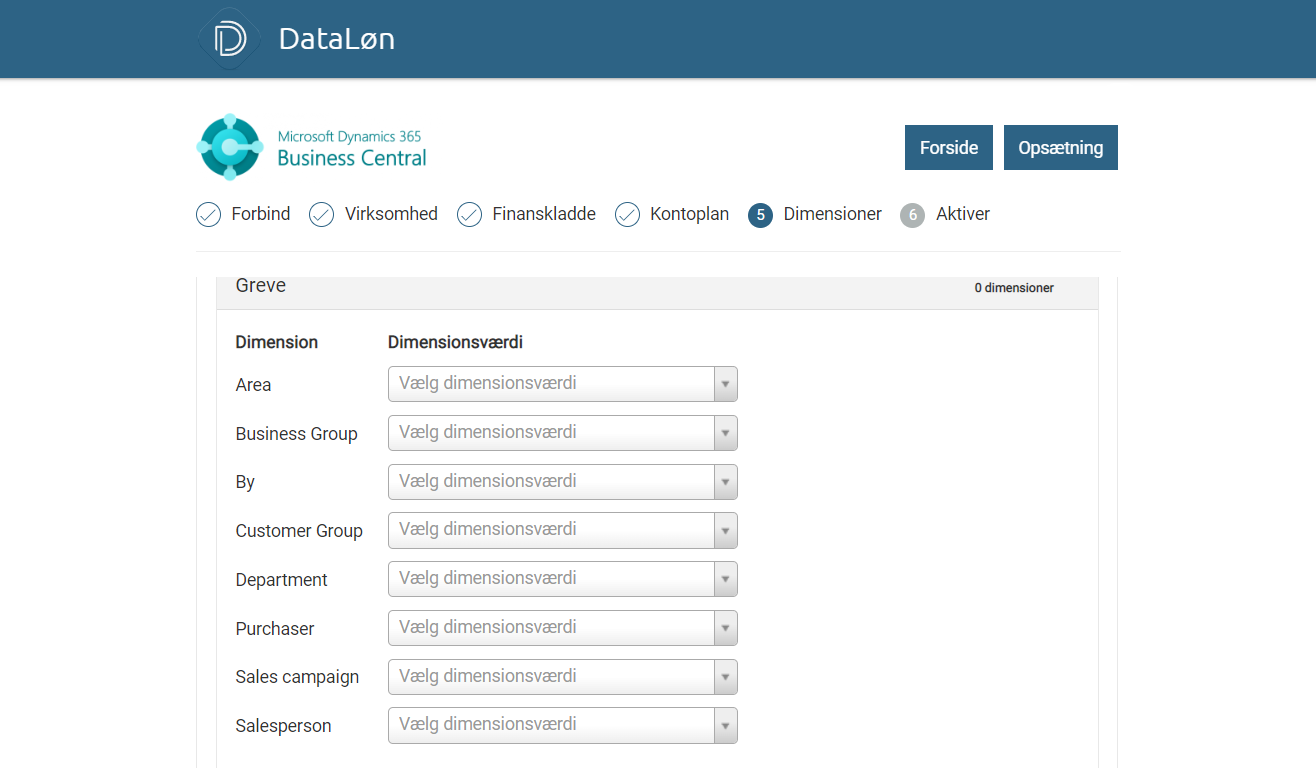
Task: Click the dropdown arrow for Sales campaign
Action: click(x=726, y=677)
